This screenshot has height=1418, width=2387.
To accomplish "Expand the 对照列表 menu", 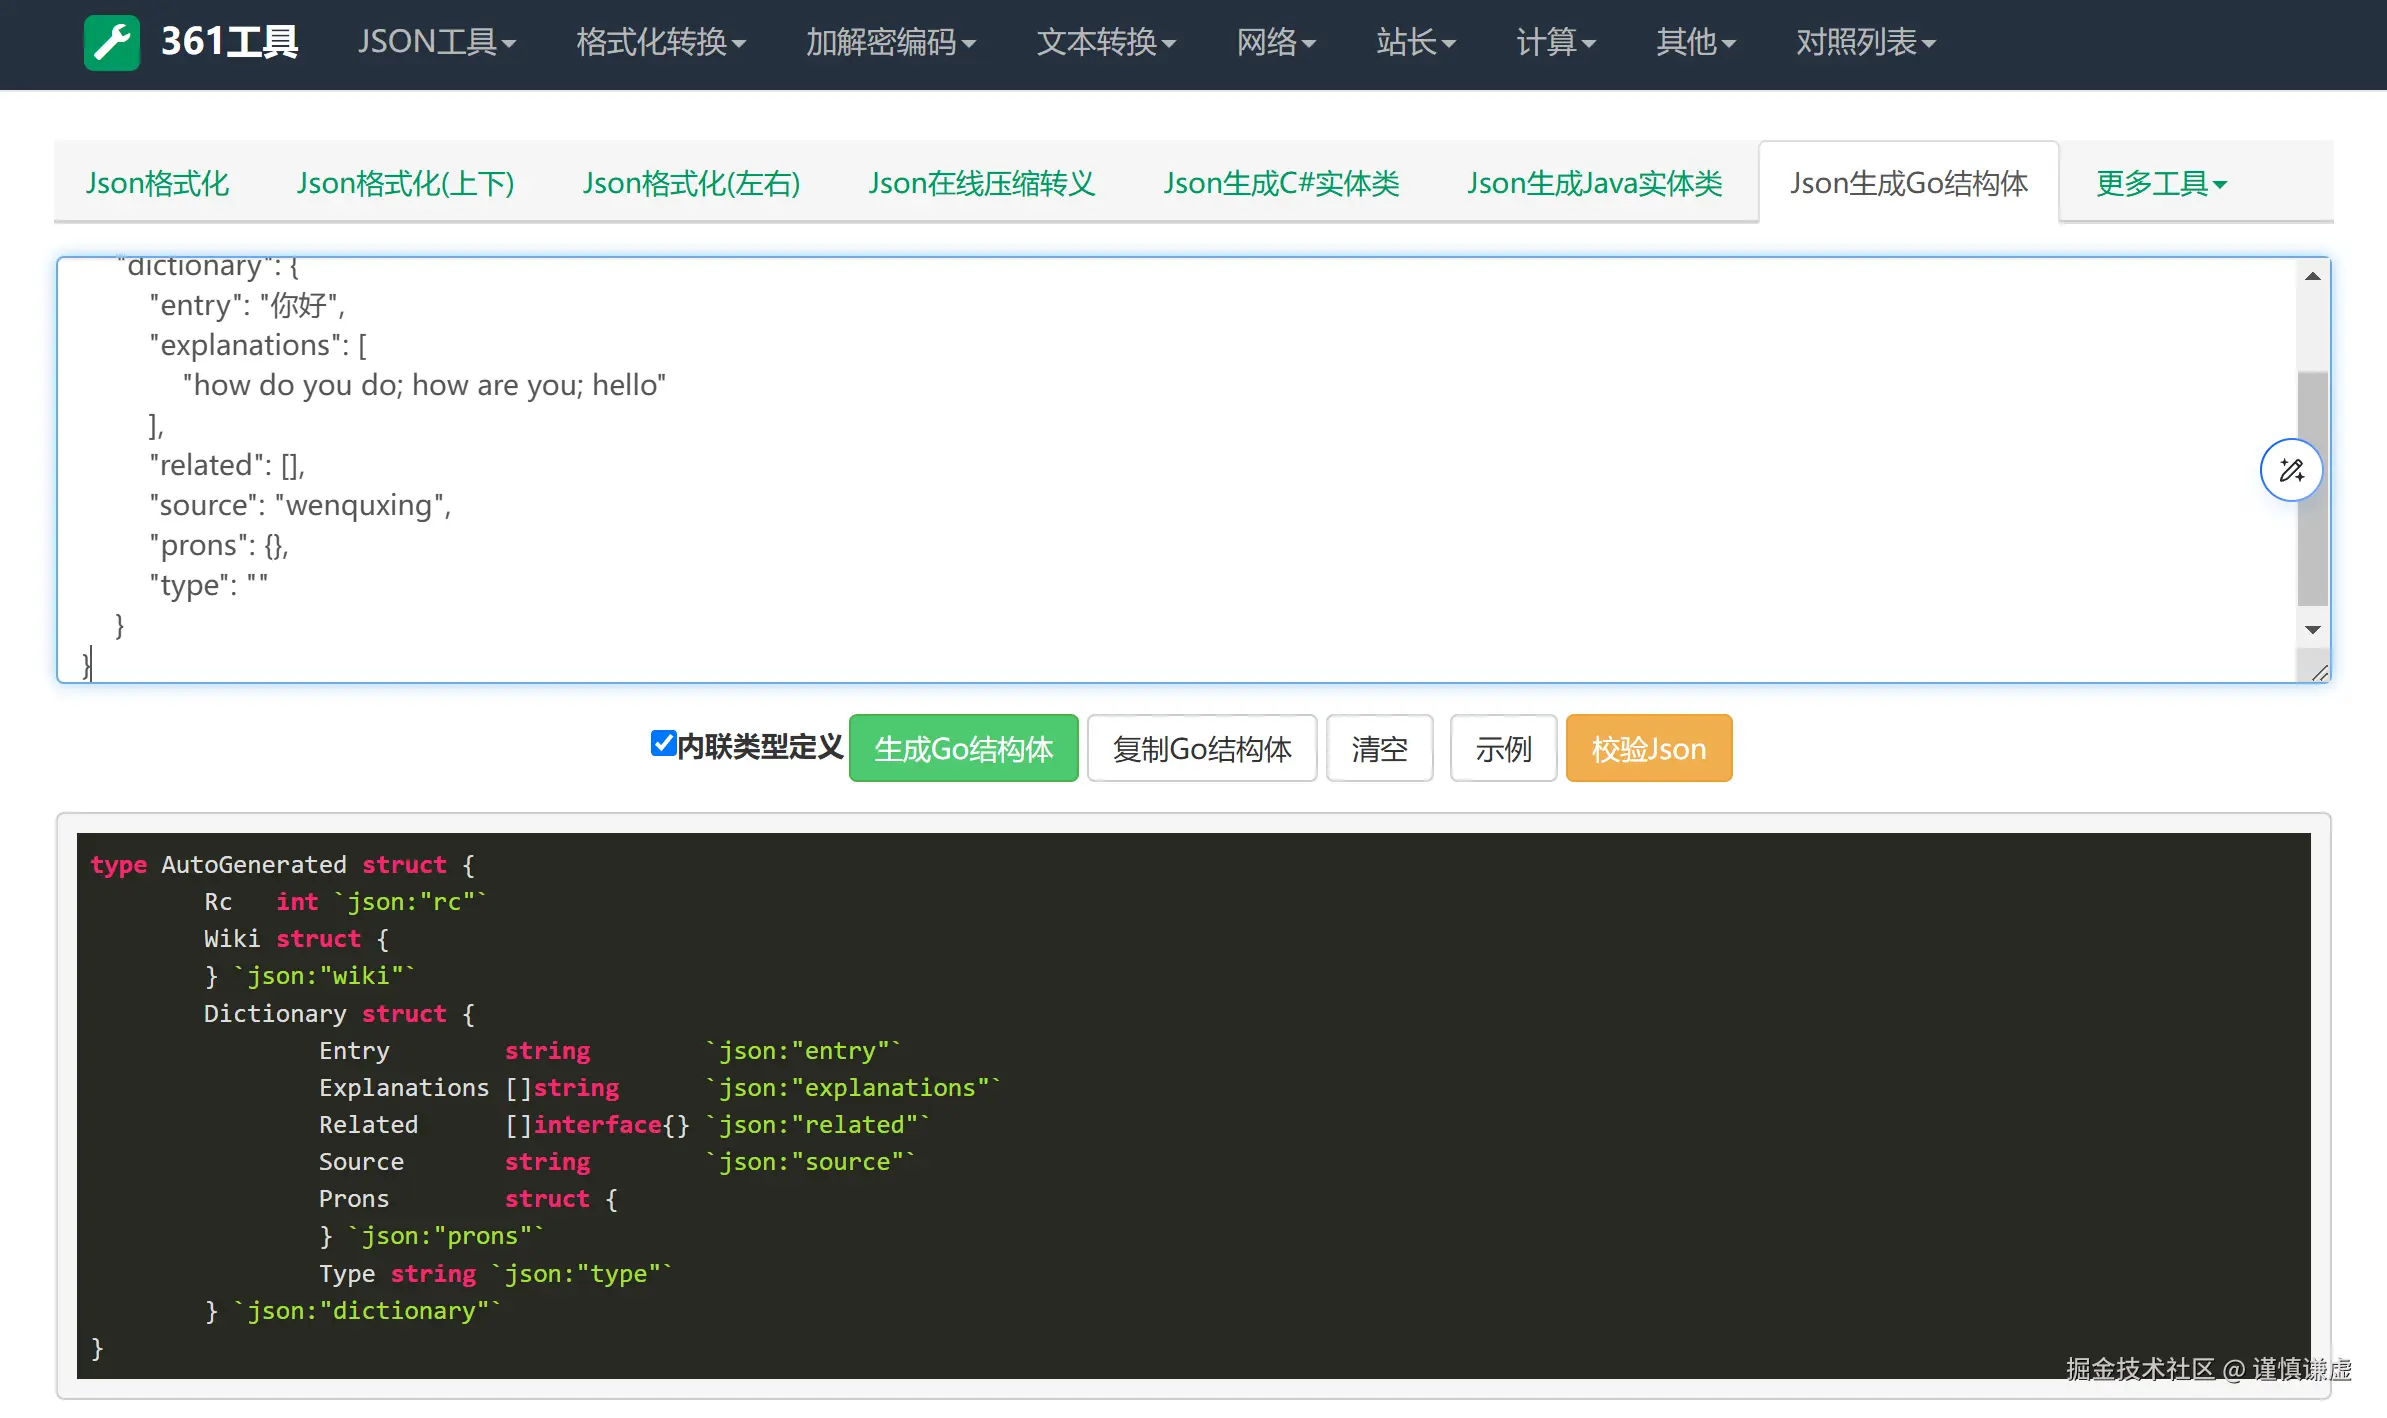I will pyautogui.click(x=1865, y=43).
